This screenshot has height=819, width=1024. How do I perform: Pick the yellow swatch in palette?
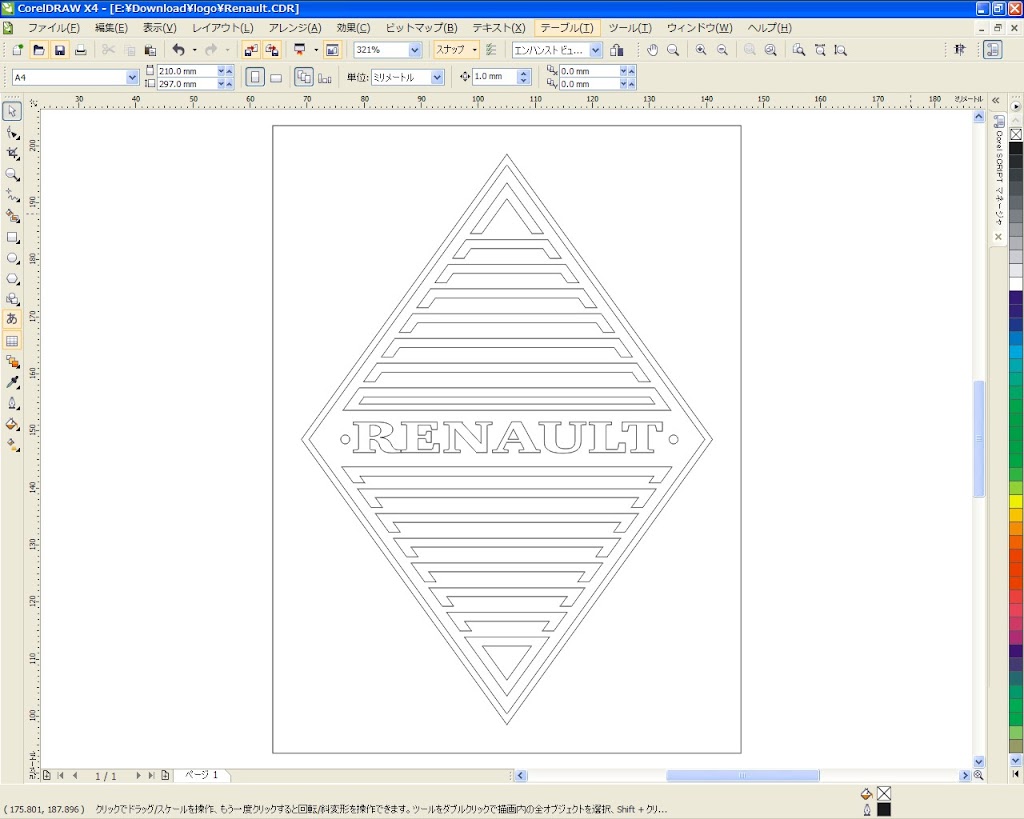pos(1016,501)
